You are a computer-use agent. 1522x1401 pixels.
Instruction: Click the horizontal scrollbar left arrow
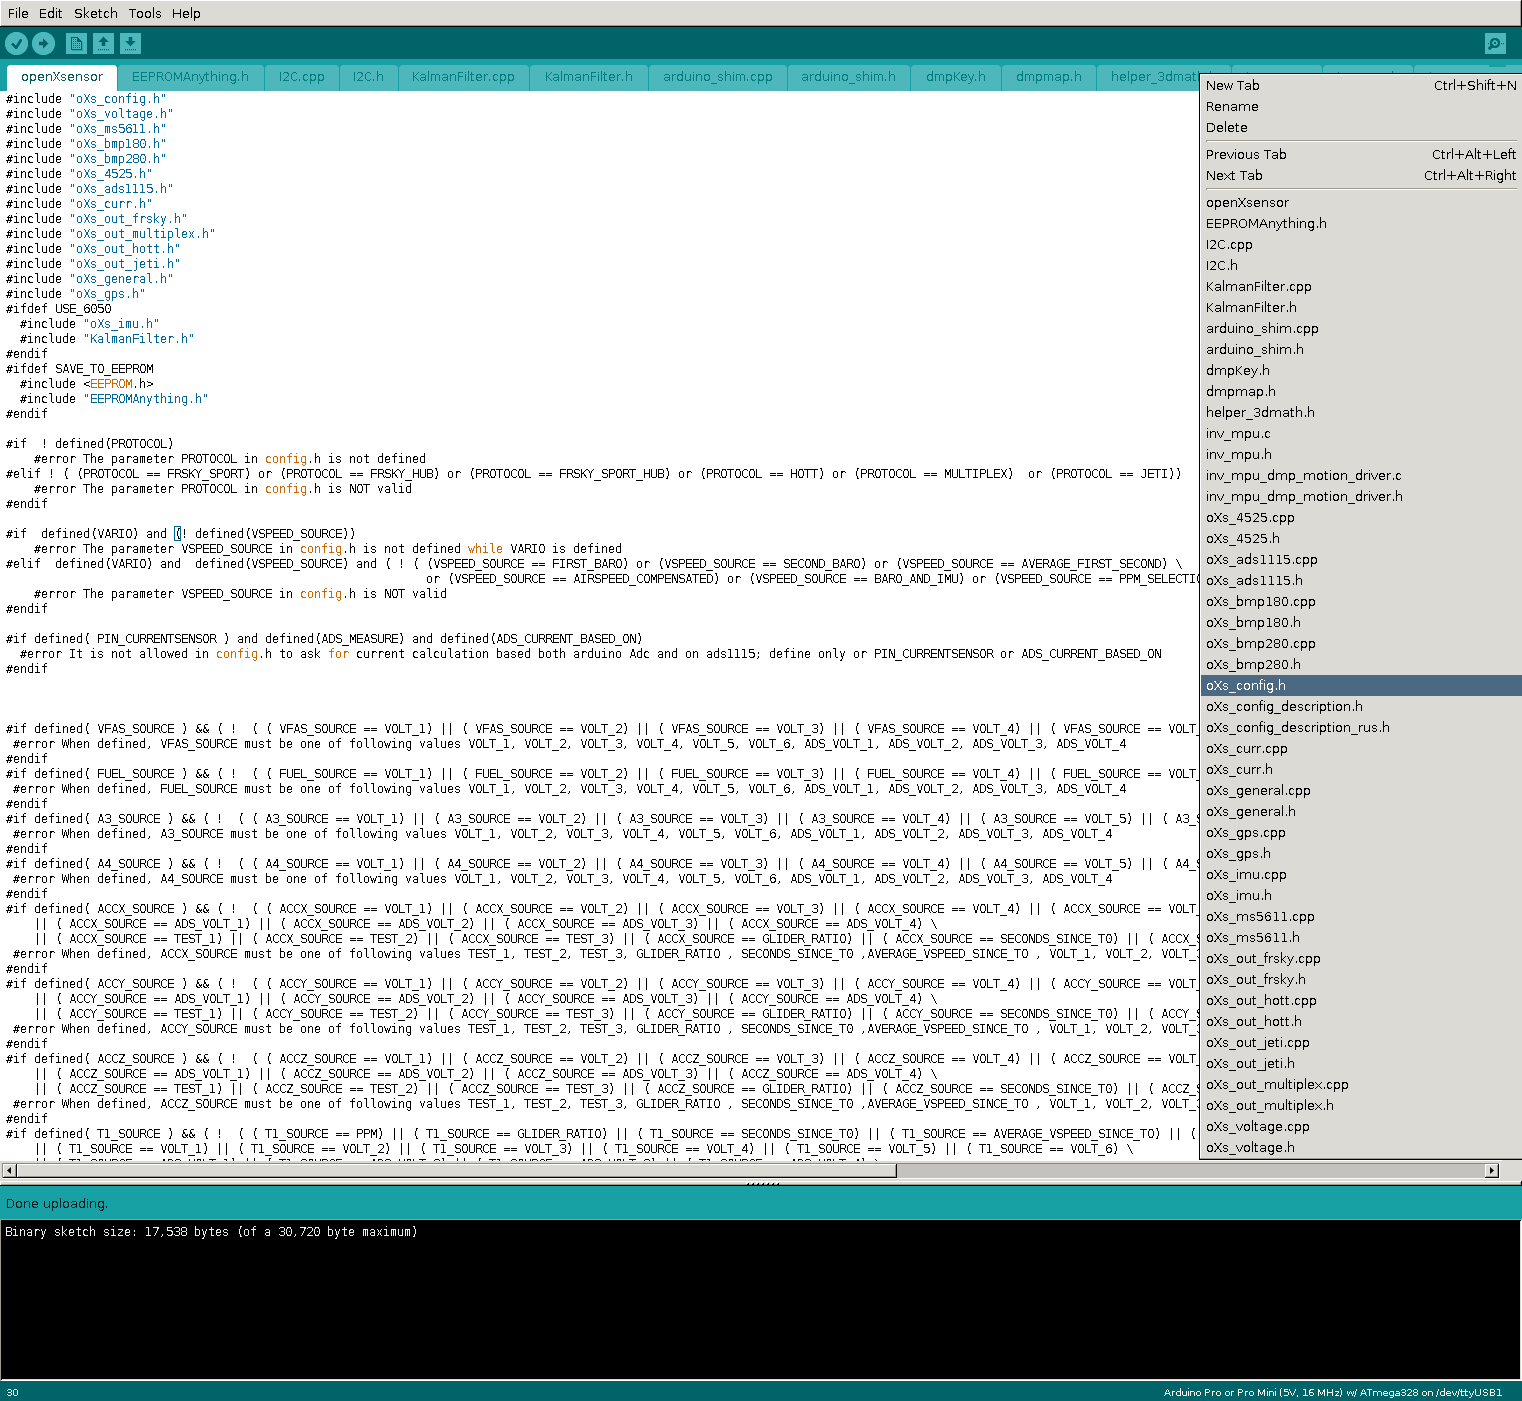point(10,1170)
